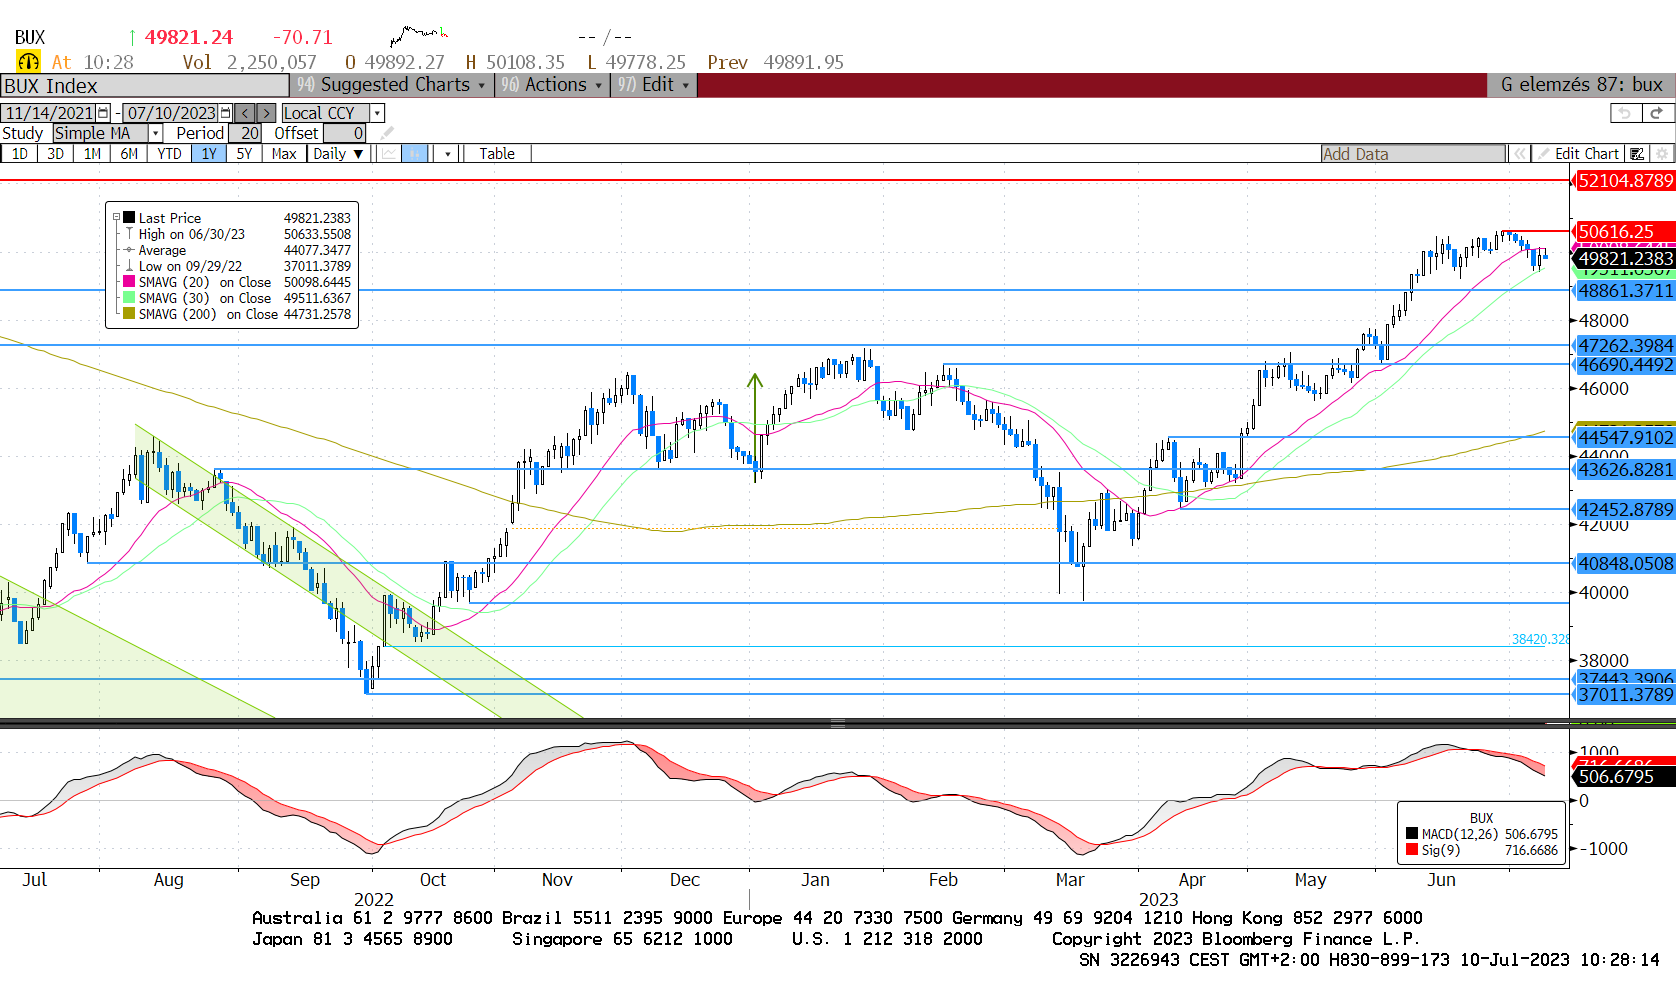Screen dimensions: 1676x1003
Task: Open chart settings gear icon
Action: click(1662, 153)
